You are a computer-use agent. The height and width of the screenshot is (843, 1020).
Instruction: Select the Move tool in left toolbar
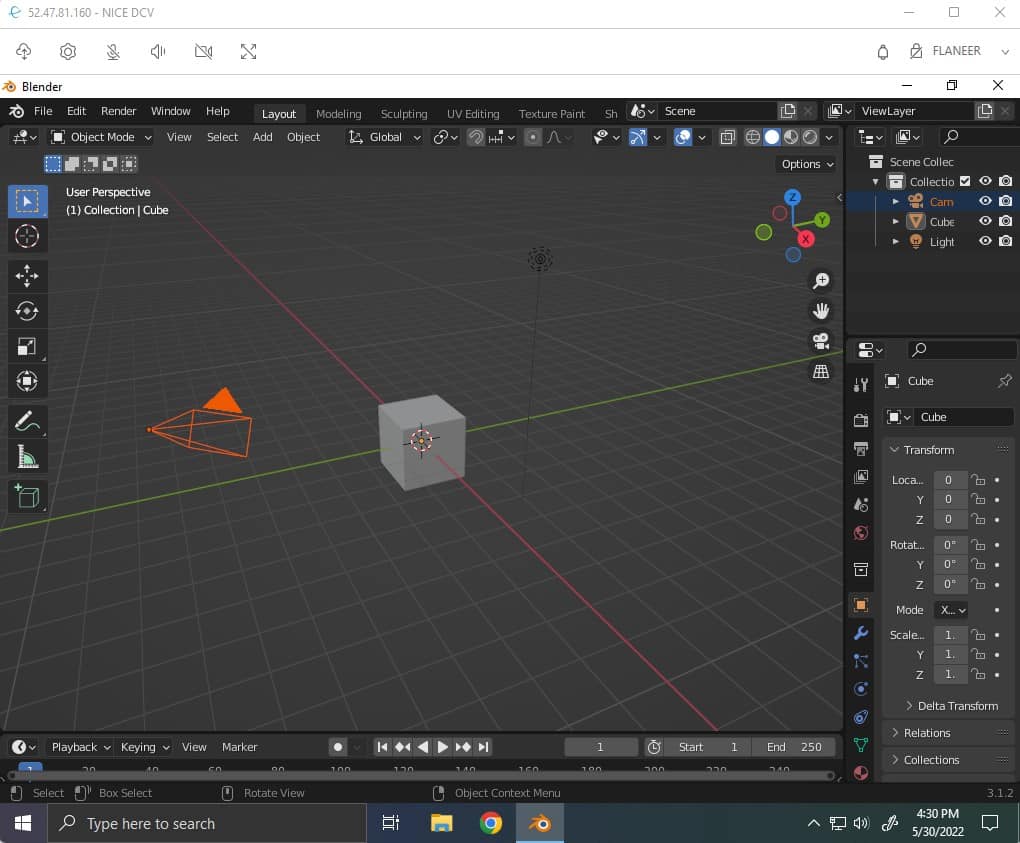[27, 276]
